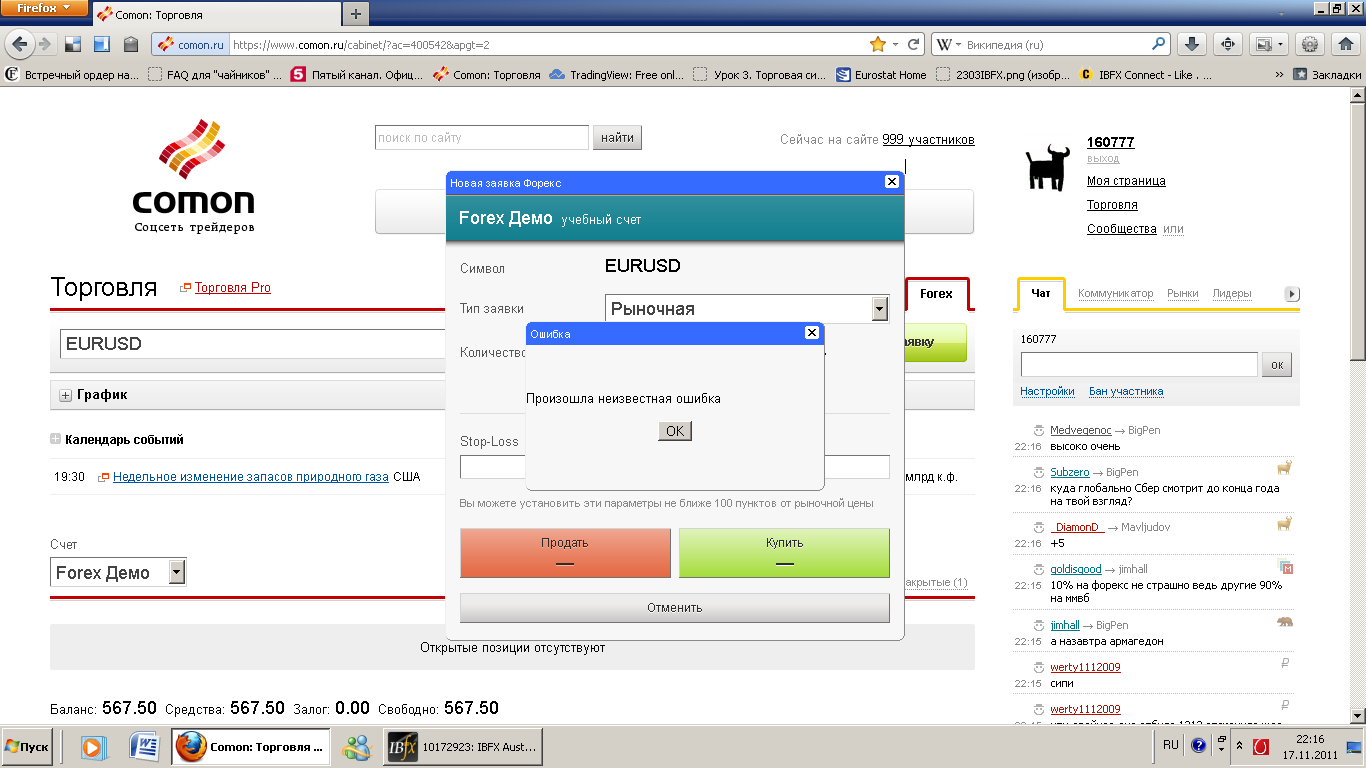Screen dimensions: 1366x768
Task: Show more chat tabs with the arrow
Action: point(1293,294)
